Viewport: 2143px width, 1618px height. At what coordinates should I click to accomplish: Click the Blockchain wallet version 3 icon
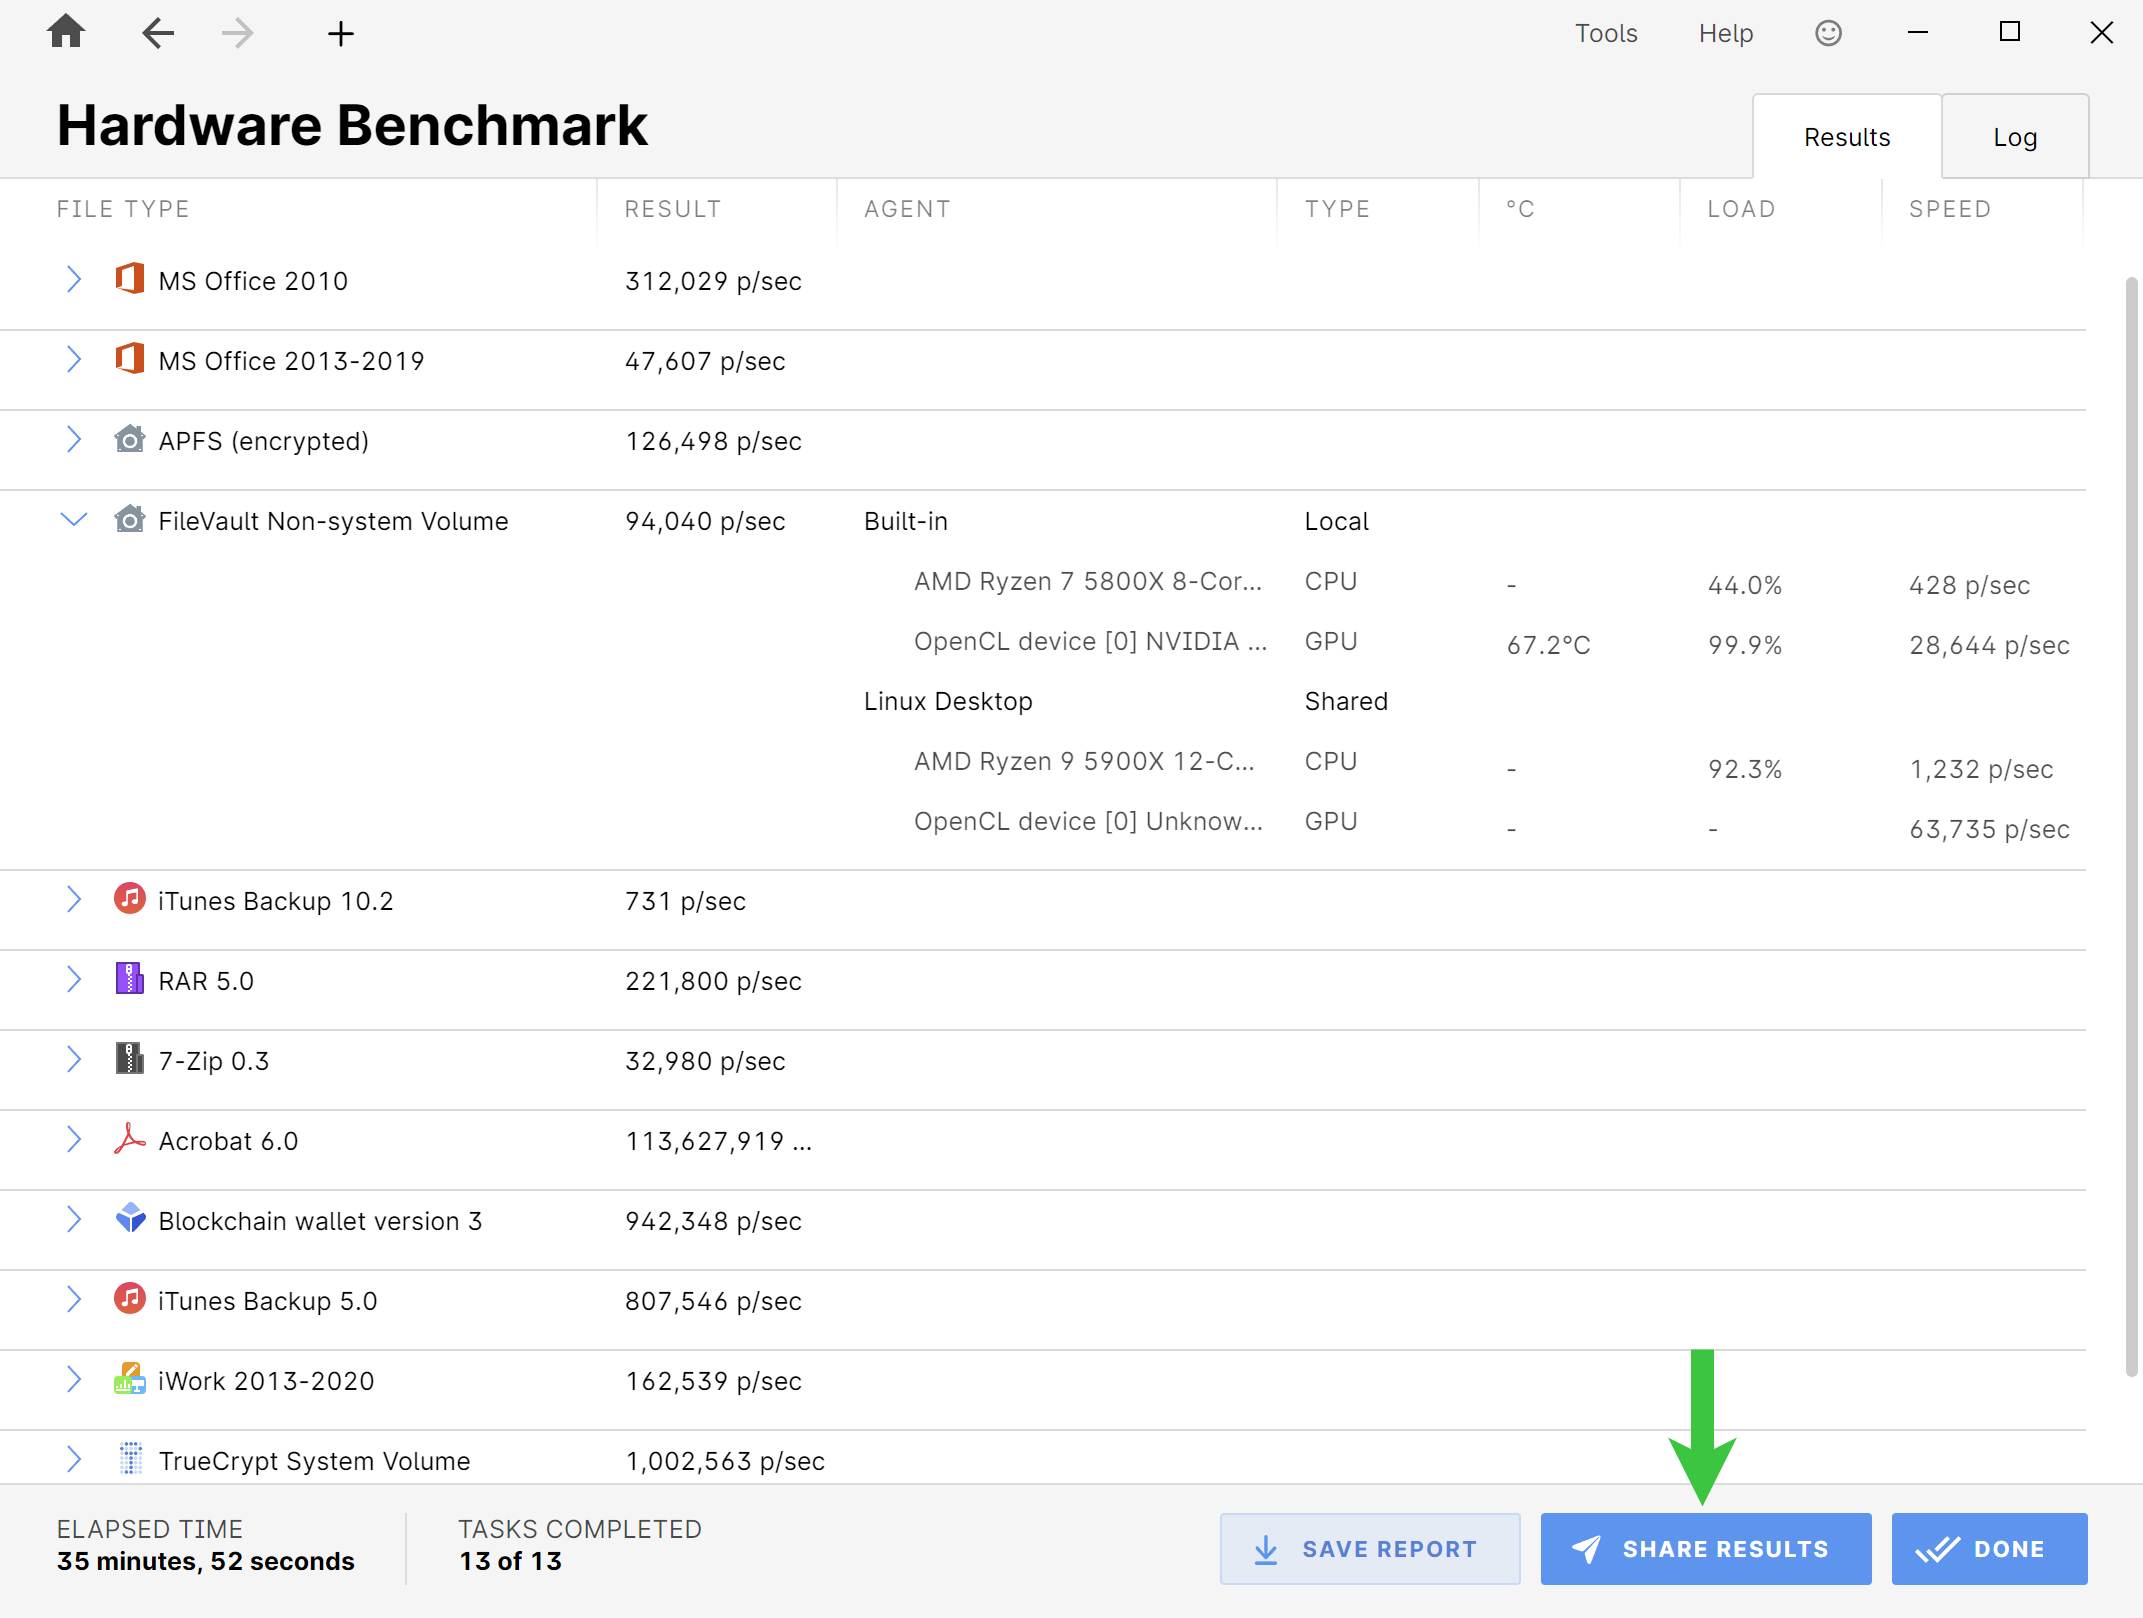[x=130, y=1219]
